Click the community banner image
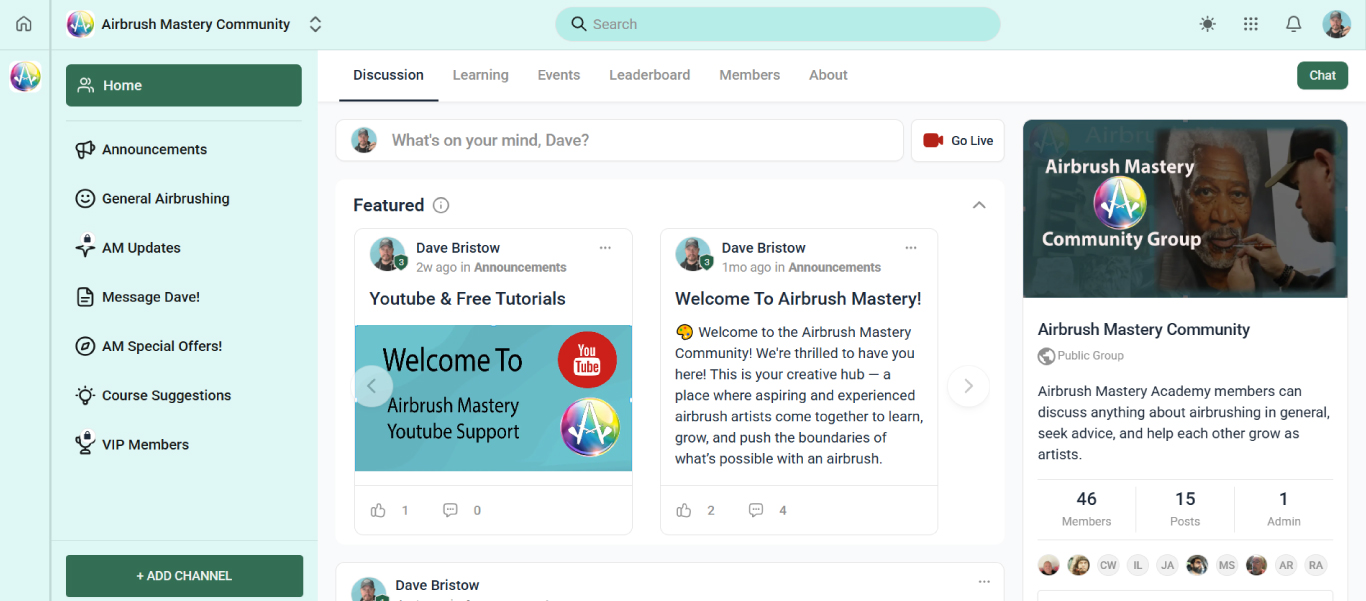Viewport: 1366px width, 601px height. 1185,209
